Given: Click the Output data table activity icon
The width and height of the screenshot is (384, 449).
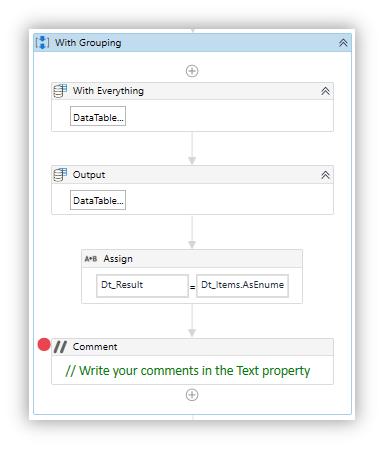Looking at the screenshot, I should (60, 175).
